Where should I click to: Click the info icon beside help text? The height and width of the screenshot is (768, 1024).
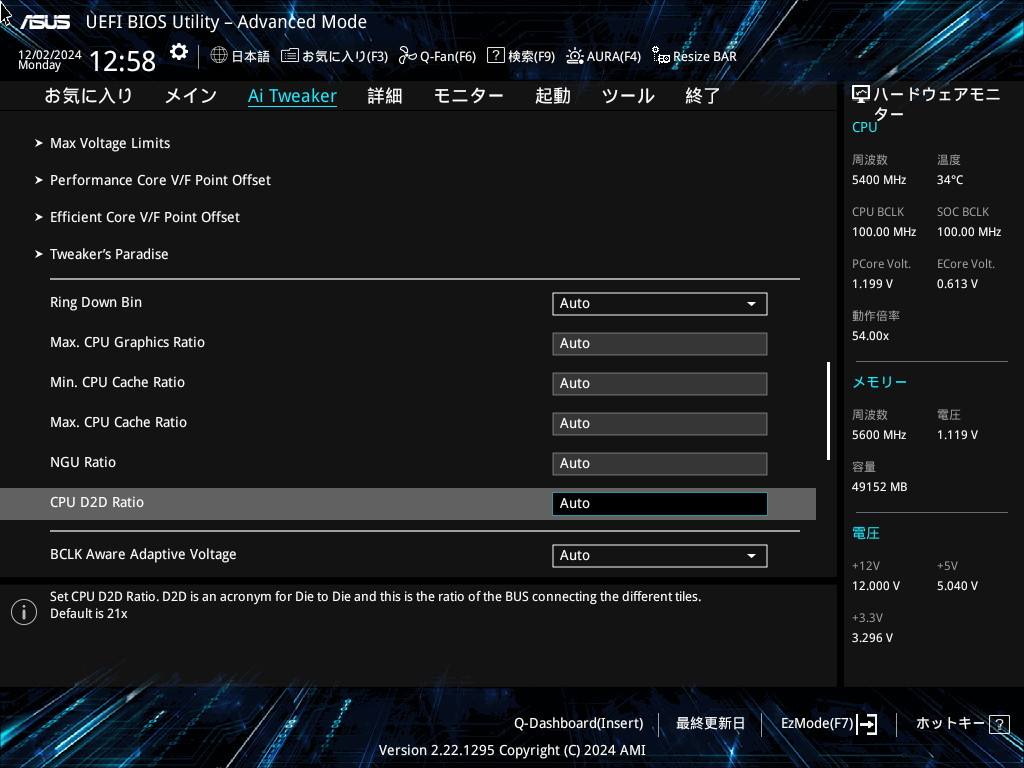(24, 612)
